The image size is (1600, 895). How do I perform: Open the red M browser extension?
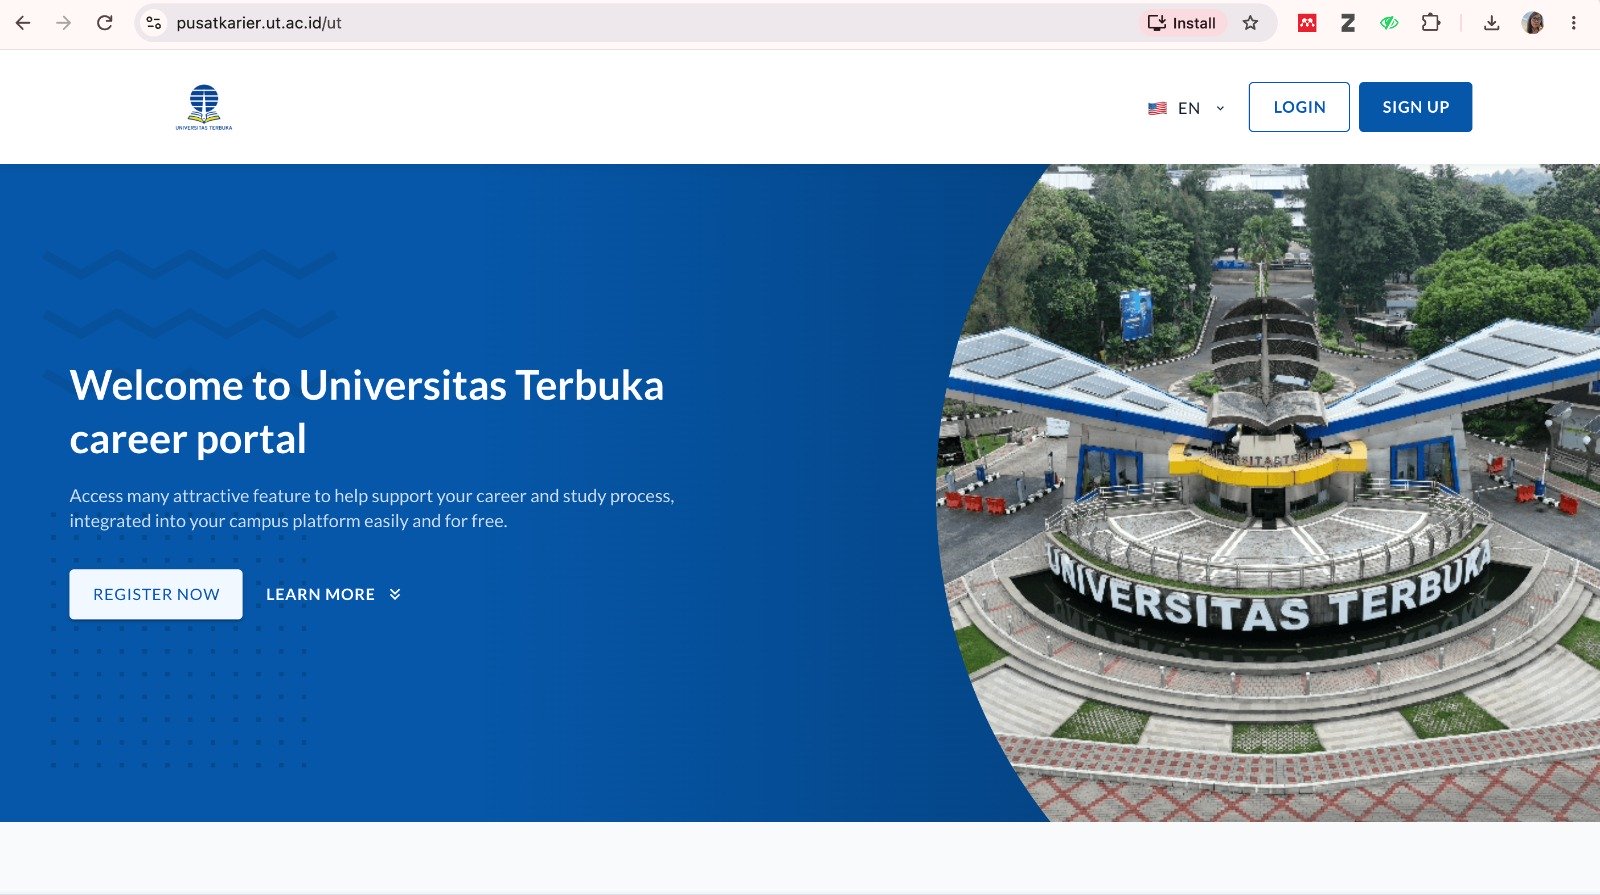[1307, 23]
